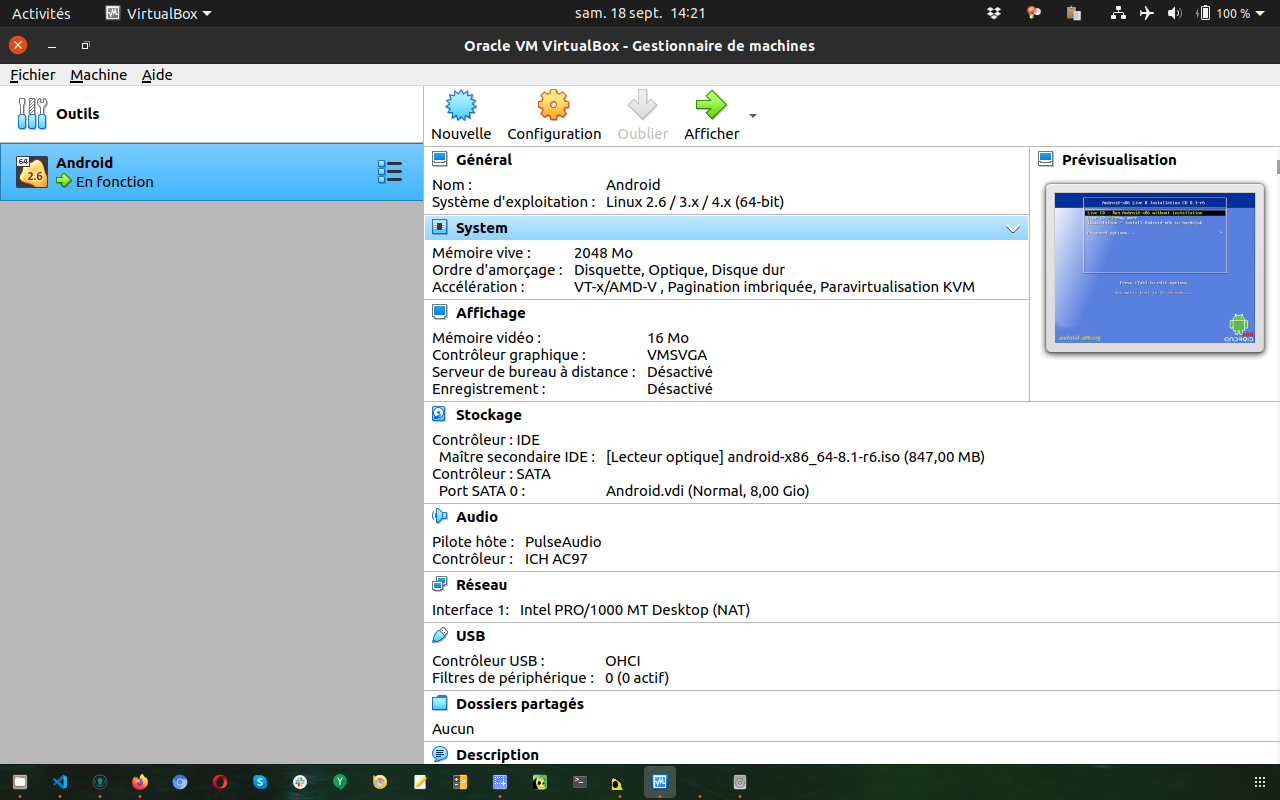Viewport: 1280px width, 800px height.
Task: Click the Description section speech-bubble icon
Action: pyautogui.click(x=439, y=754)
